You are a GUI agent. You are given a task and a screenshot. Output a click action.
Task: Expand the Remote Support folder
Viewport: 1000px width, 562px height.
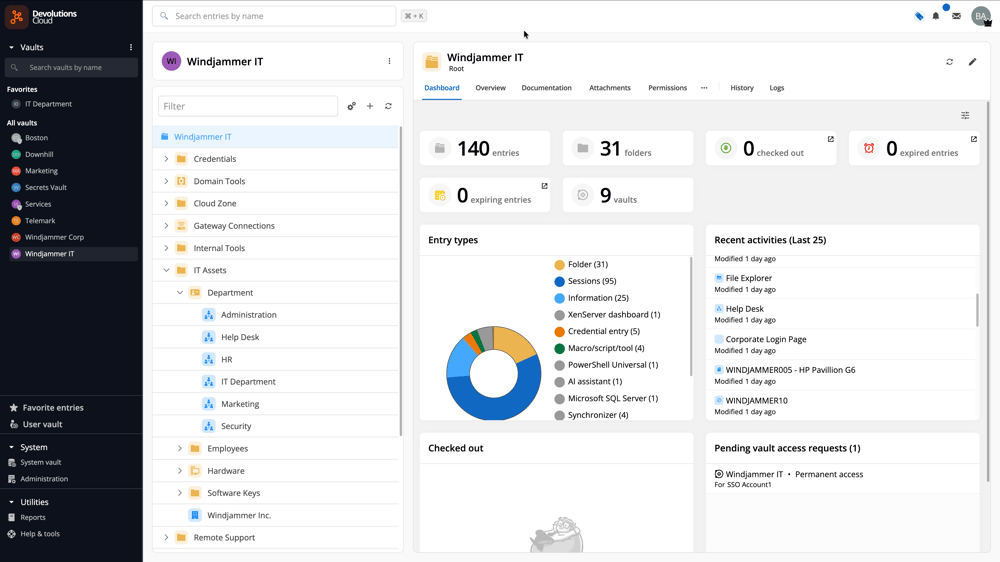[x=166, y=538]
